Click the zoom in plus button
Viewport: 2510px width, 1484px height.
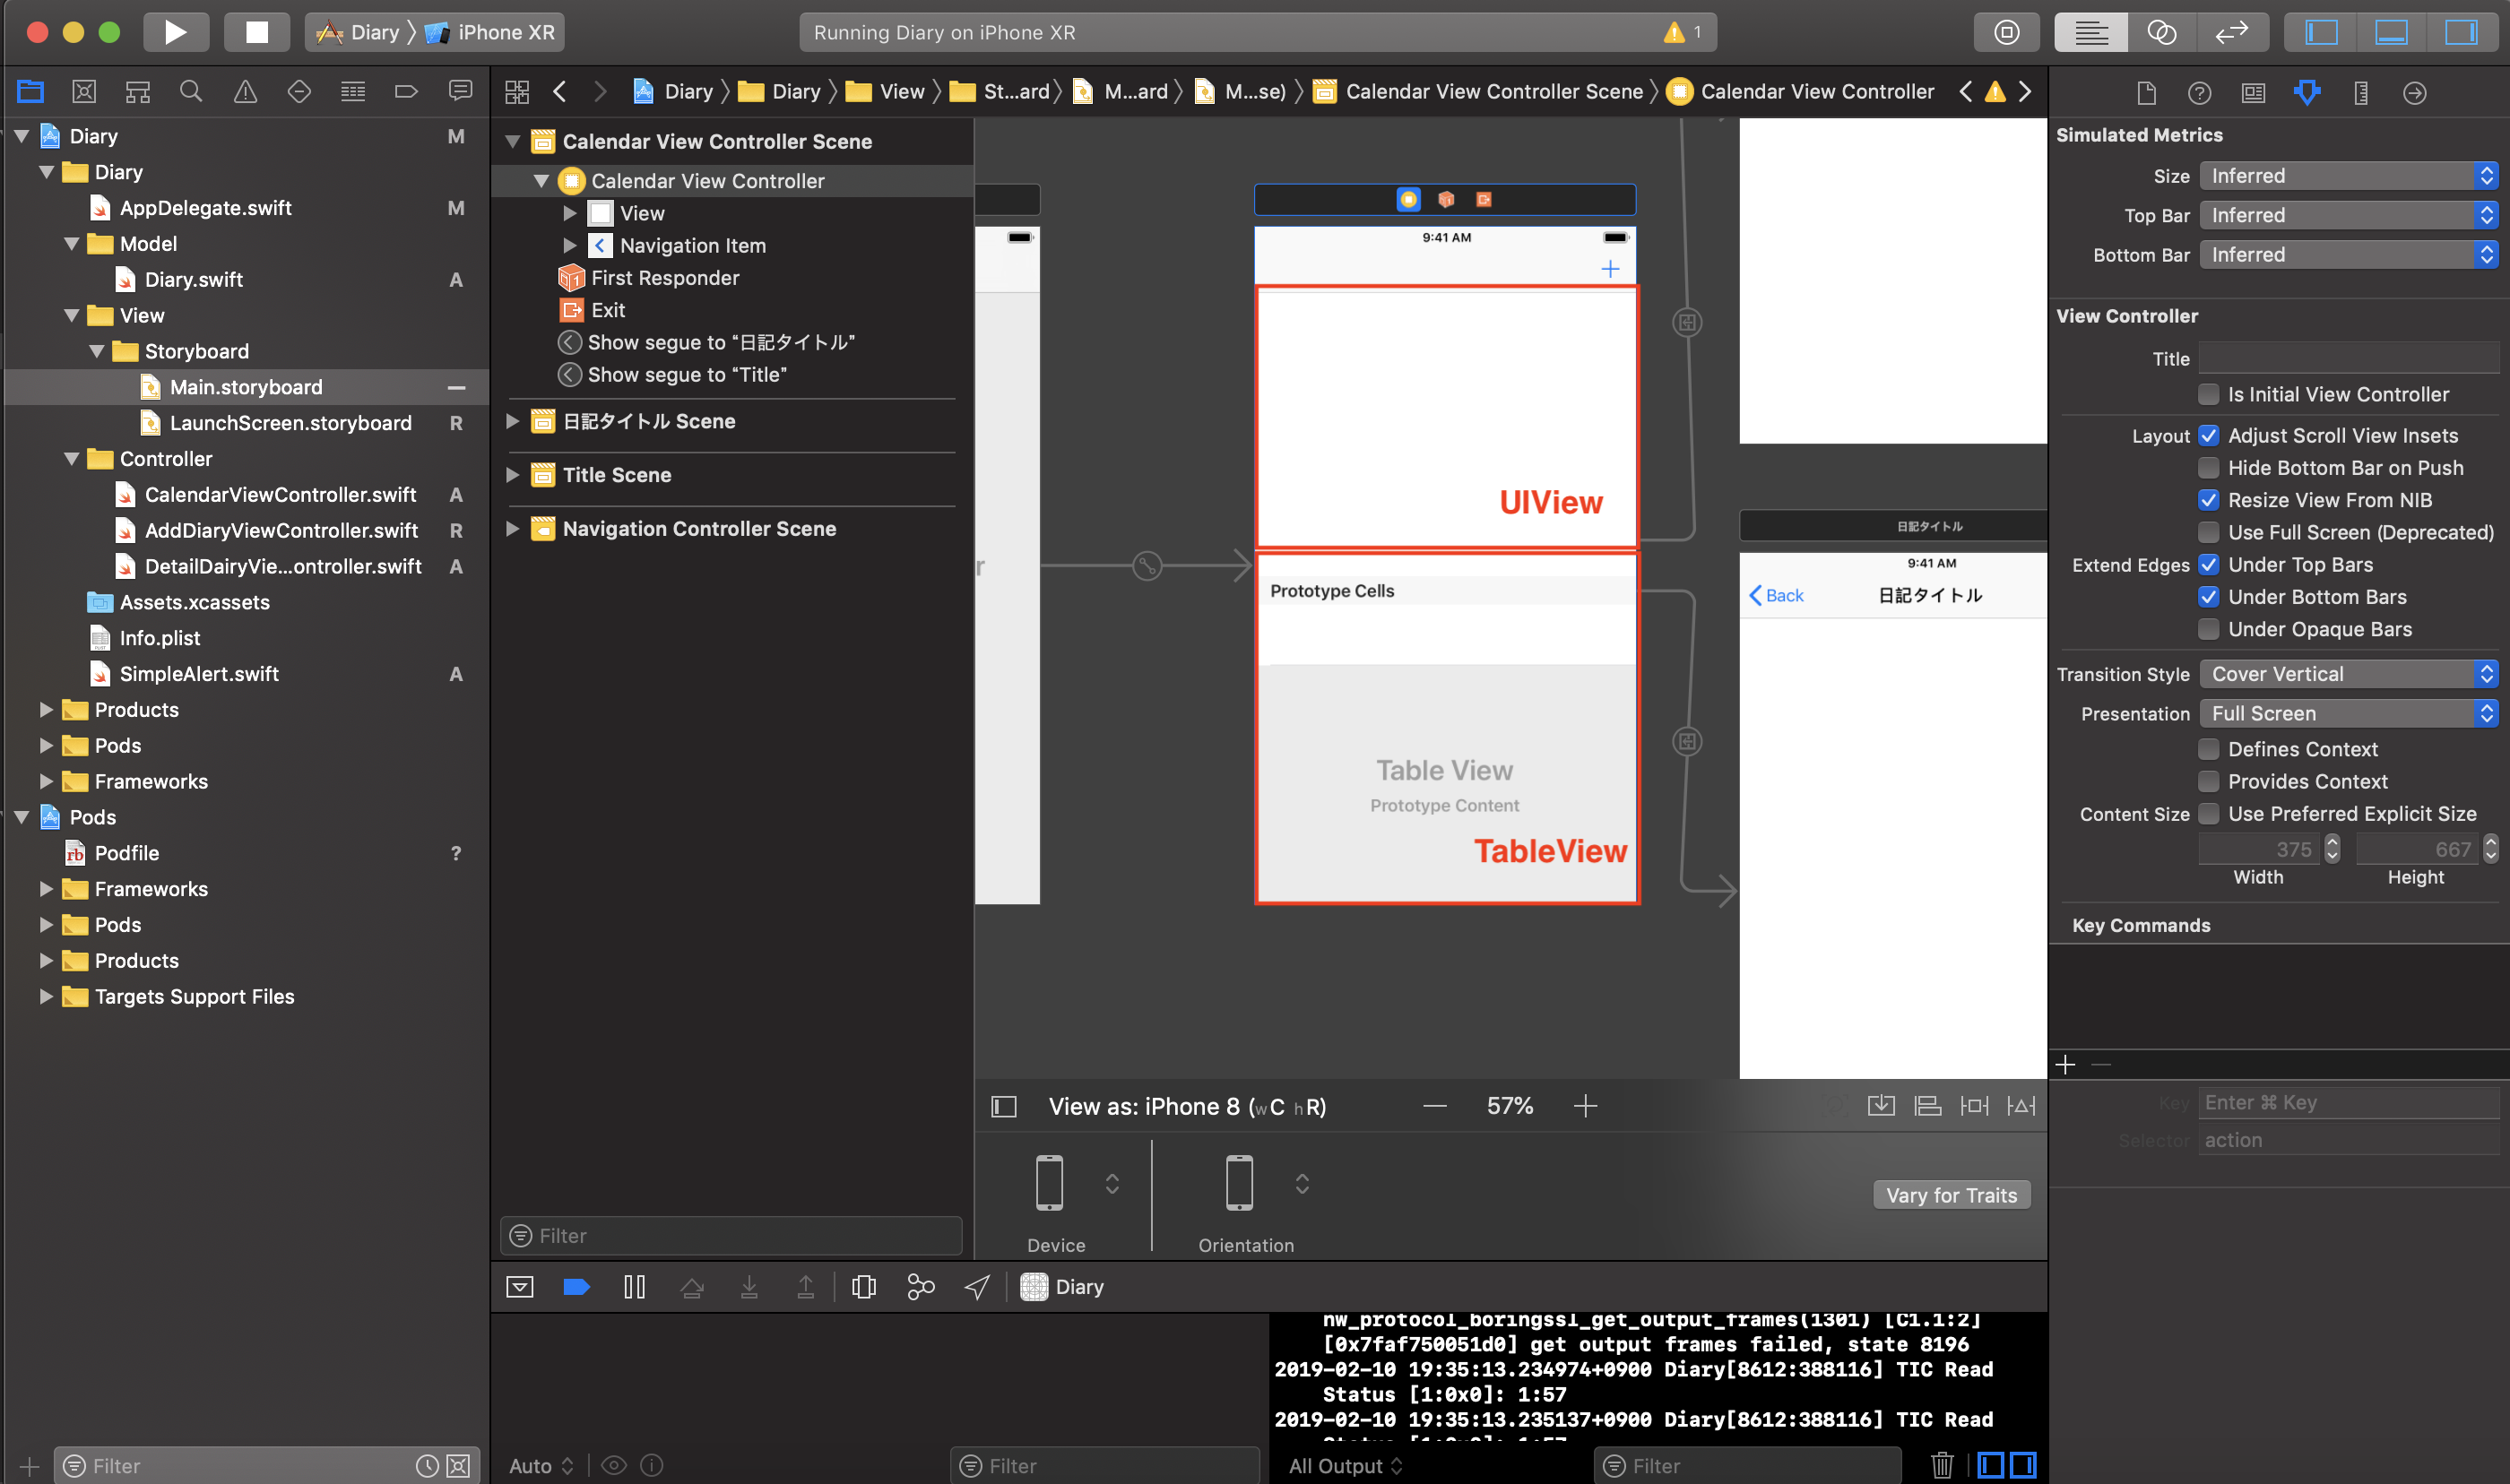pos(1585,1106)
